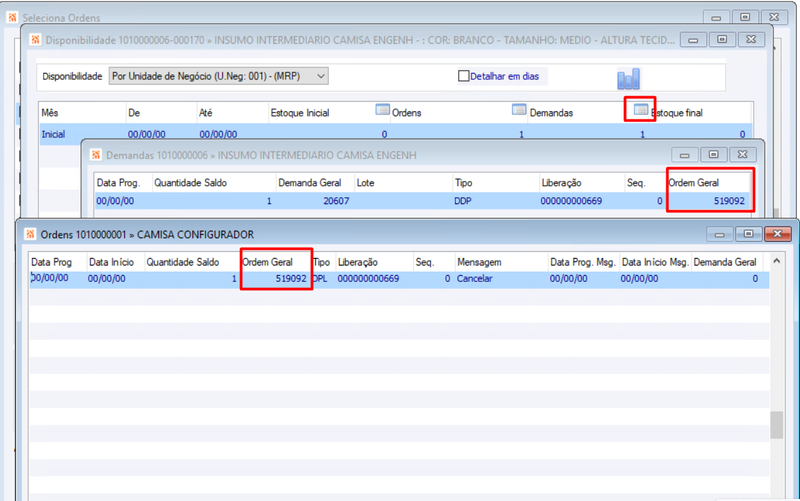Viewport: 800px width, 501px height.
Task: Minimize the Demandas window
Action: [x=684, y=154]
